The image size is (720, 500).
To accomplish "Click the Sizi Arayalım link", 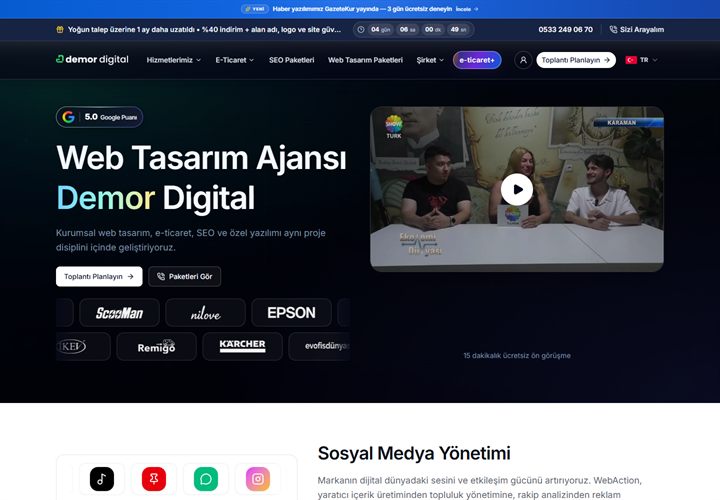I will (x=636, y=29).
